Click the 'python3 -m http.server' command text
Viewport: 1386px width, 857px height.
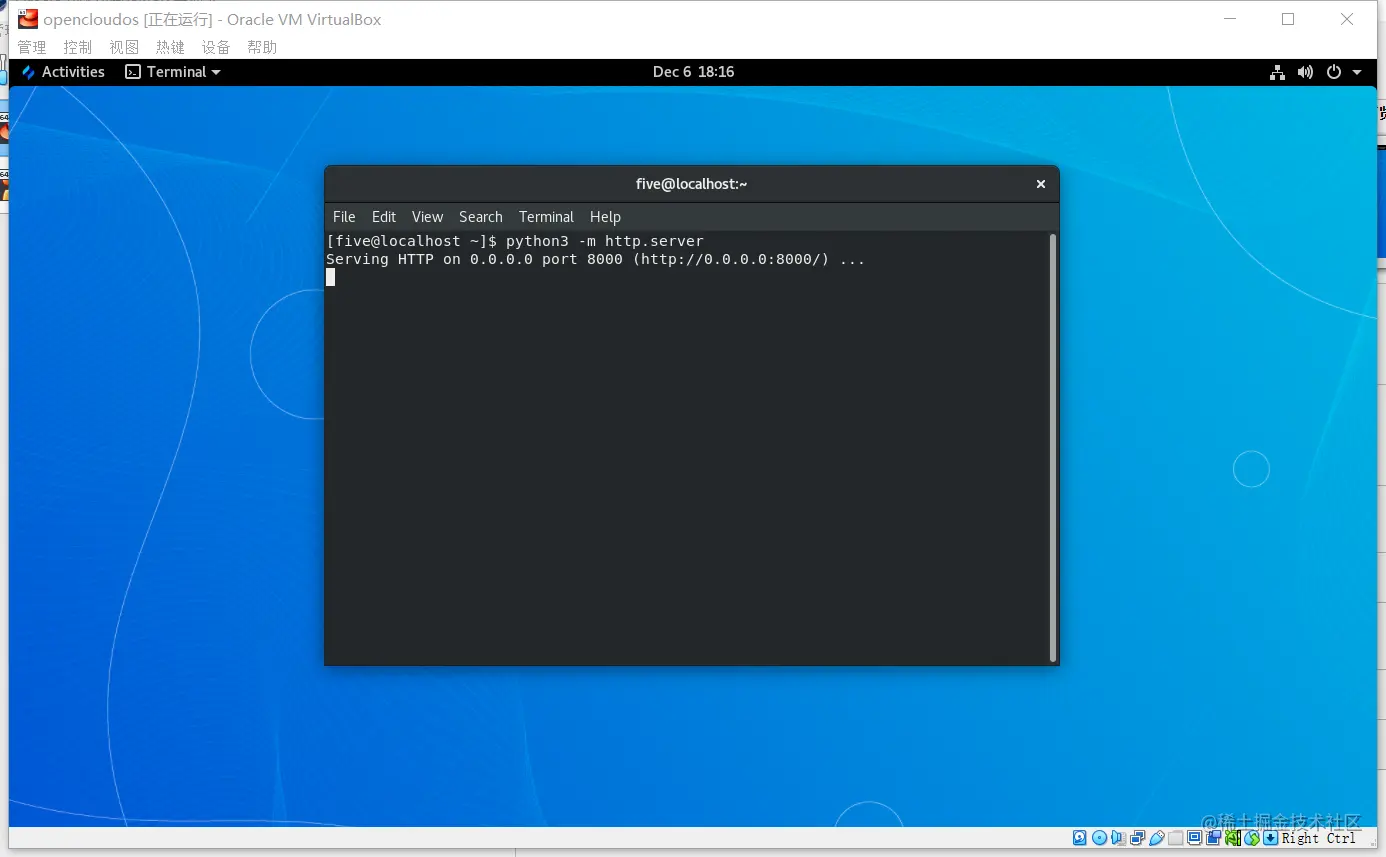(x=605, y=241)
